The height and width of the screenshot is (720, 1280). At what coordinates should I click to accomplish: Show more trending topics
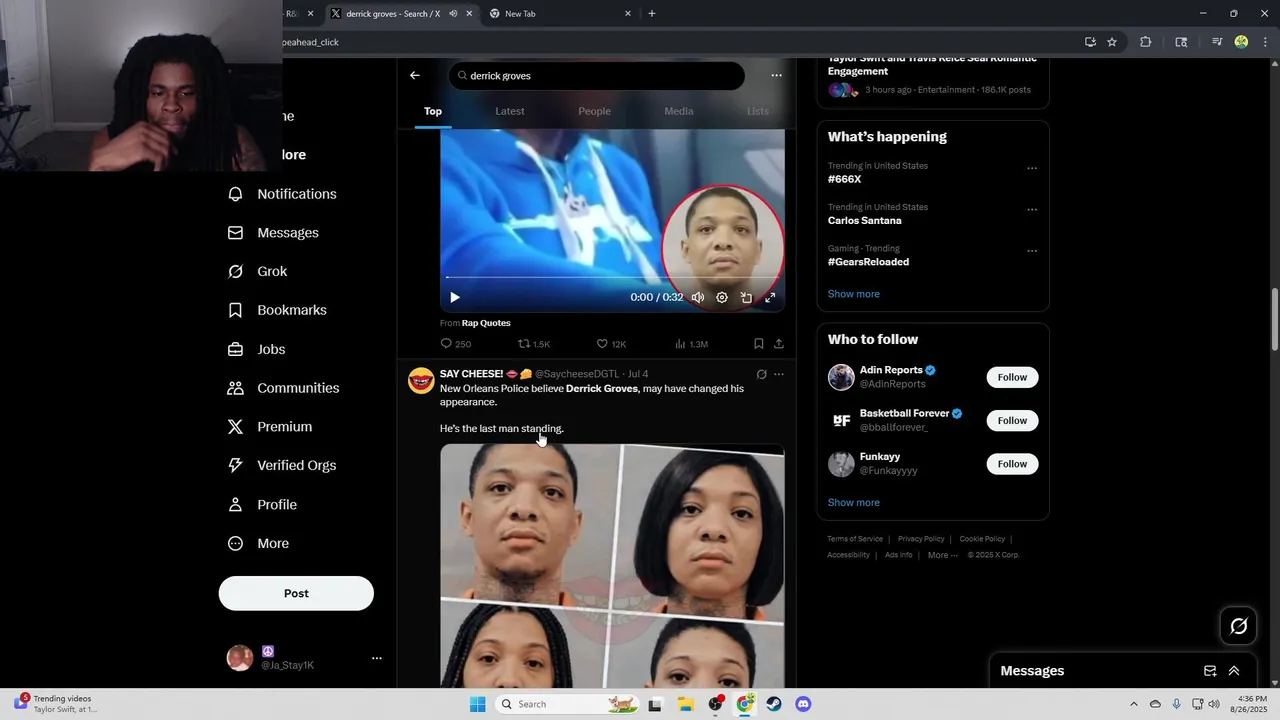tap(854, 294)
